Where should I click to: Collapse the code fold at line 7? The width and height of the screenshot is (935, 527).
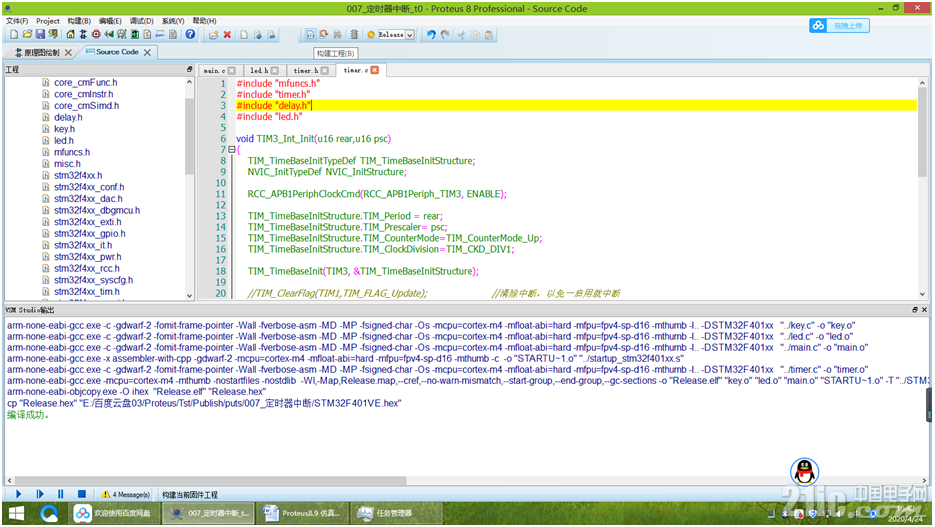(x=231, y=150)
